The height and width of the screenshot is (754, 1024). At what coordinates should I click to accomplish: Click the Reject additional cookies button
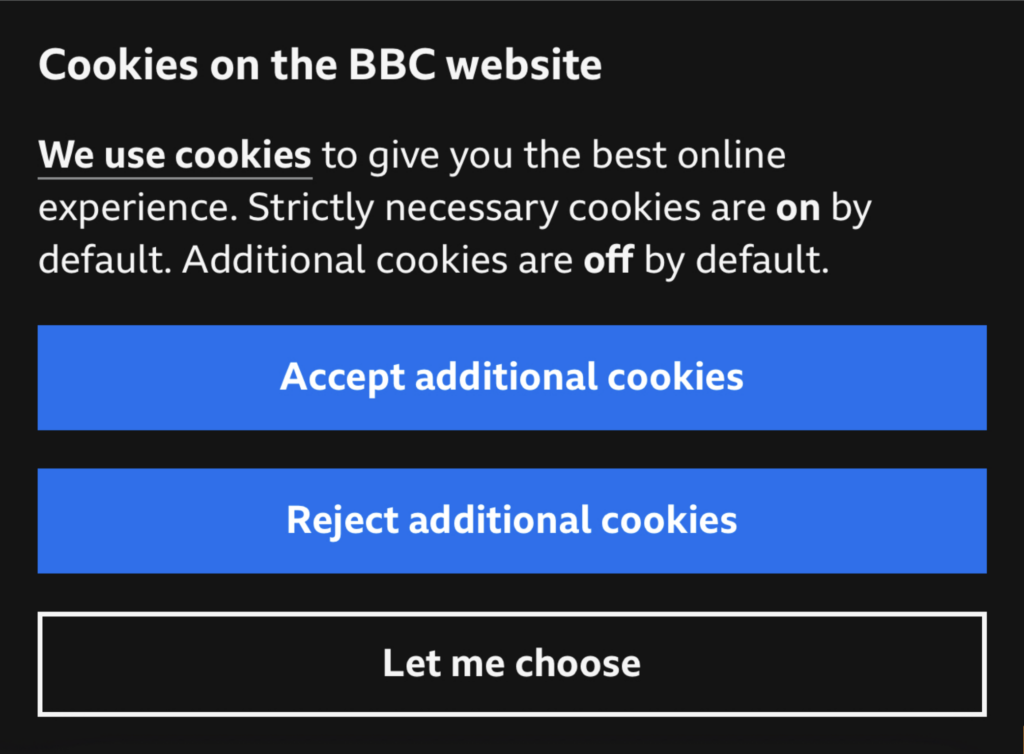click(x=512, y=520)
